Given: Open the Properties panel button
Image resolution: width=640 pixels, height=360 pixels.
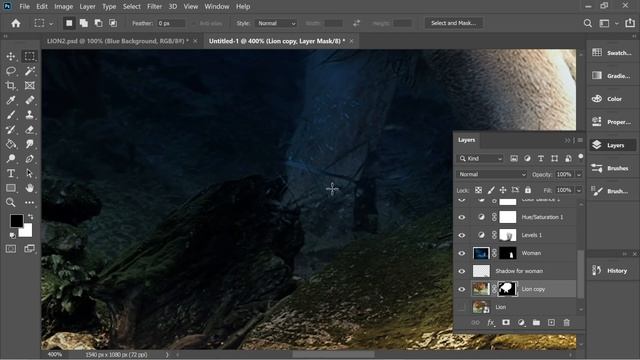Looking at the screenshot, I should tap(612, 122).
